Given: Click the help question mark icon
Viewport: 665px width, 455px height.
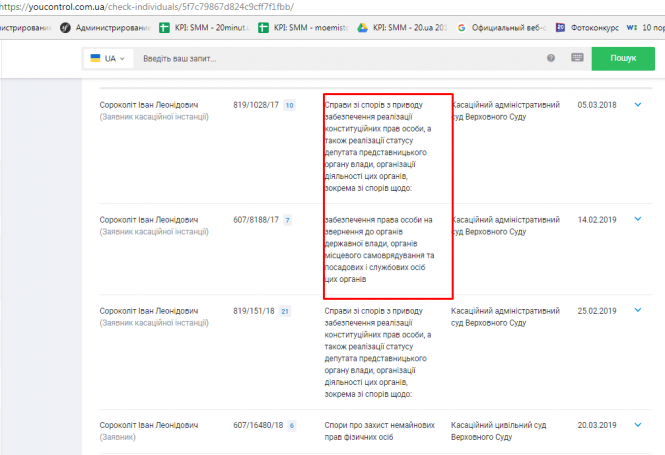Looking at the screenshot, I should (x=551, y=59).
